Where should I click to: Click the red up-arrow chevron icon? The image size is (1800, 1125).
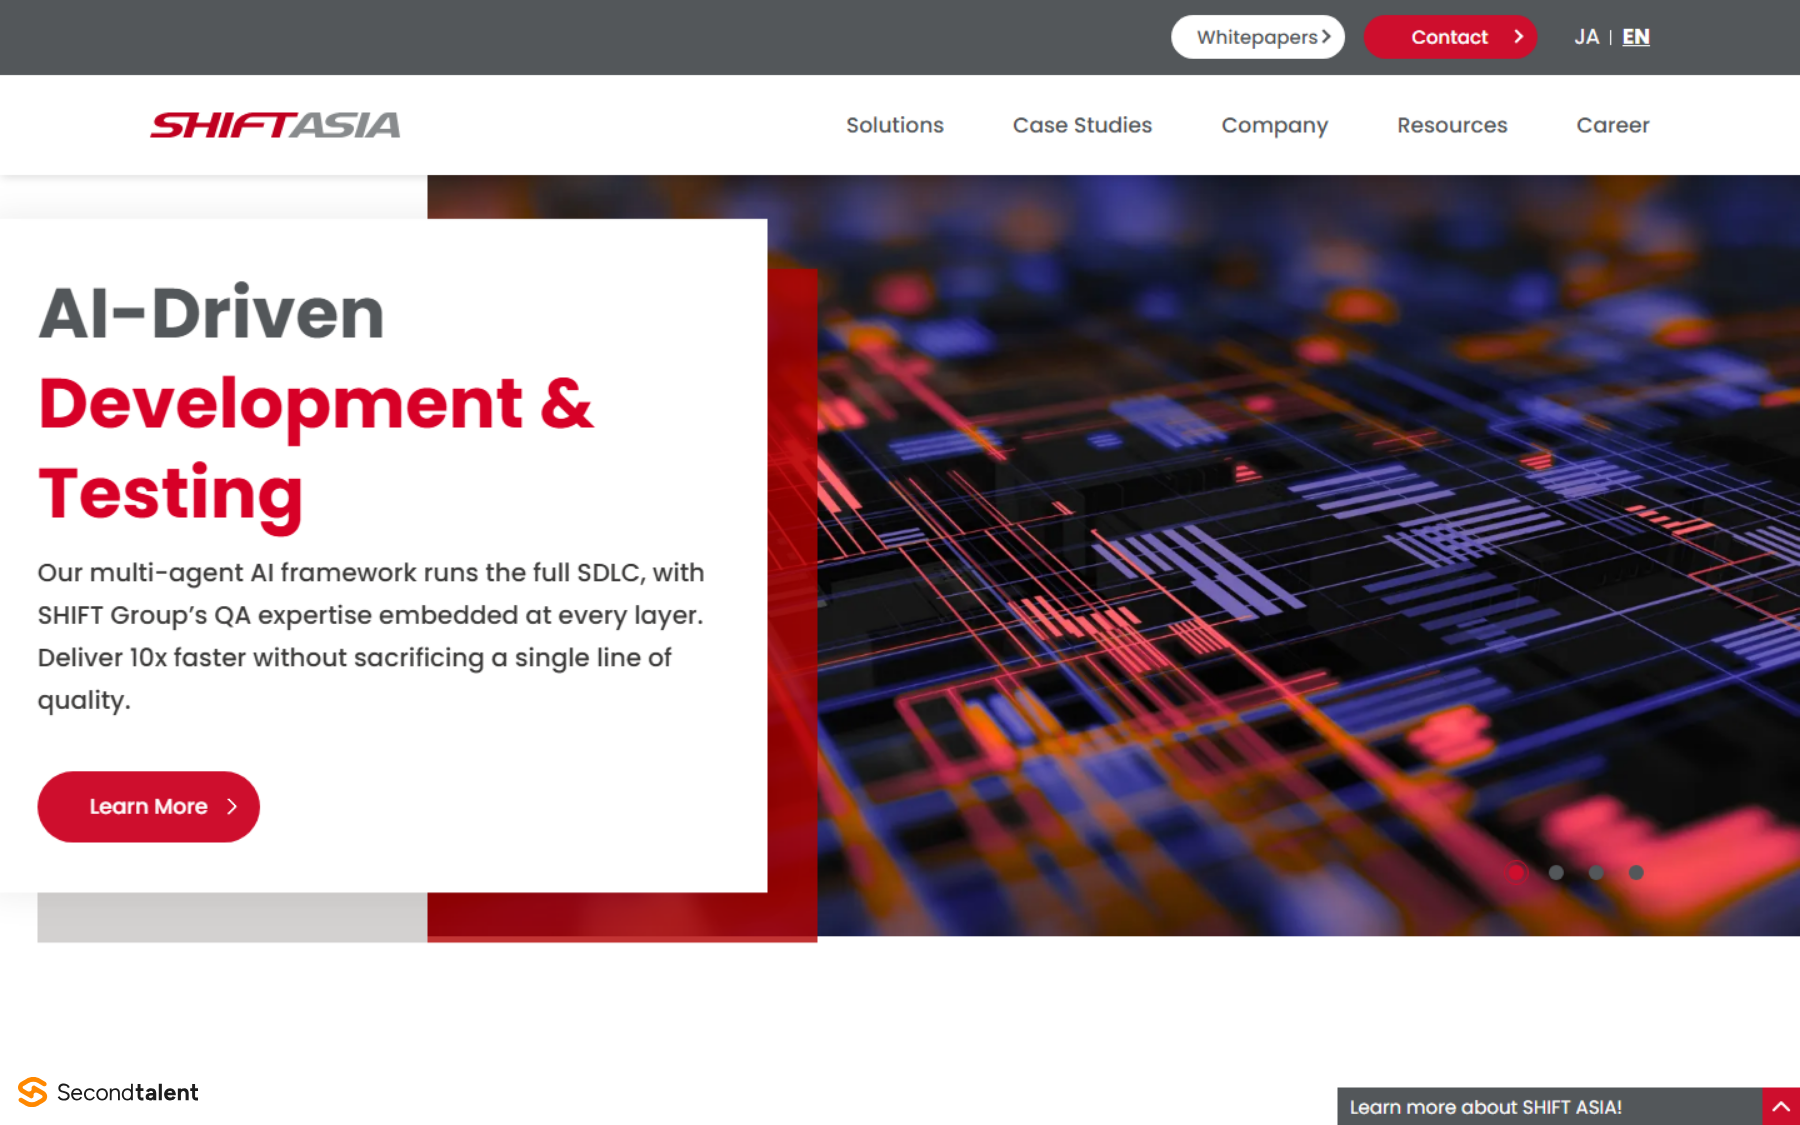coord(1781,1107)
